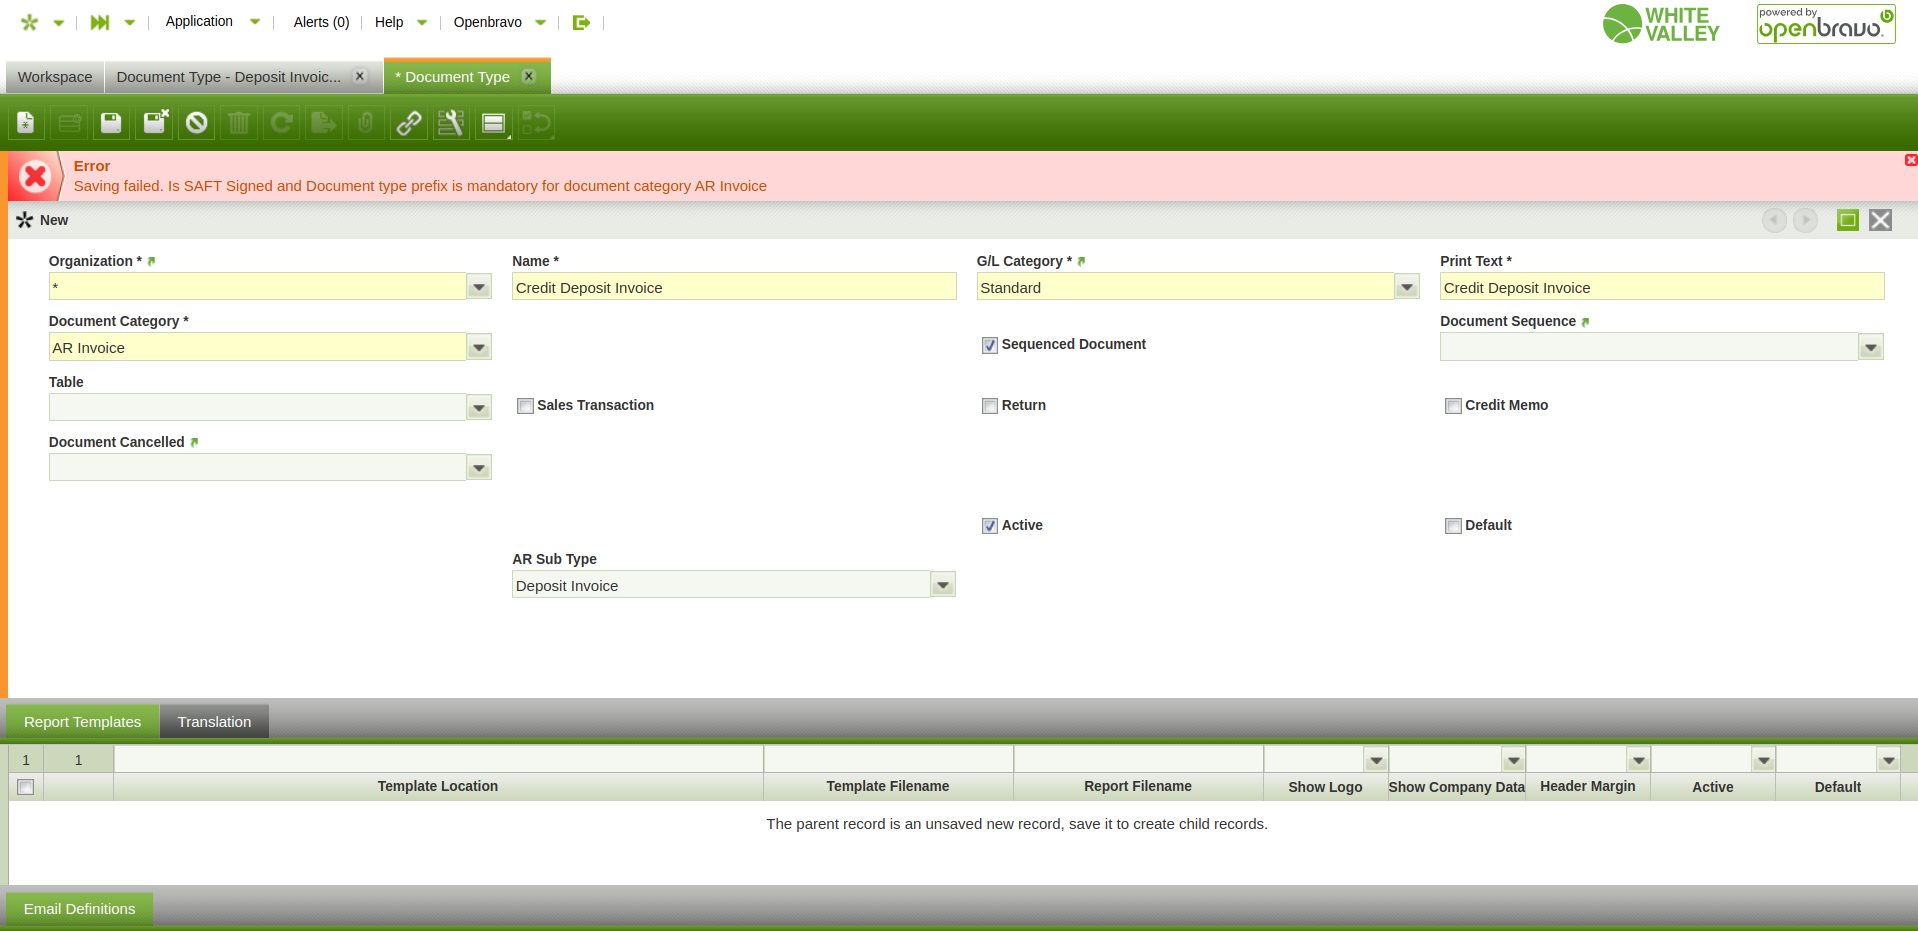The image size is (1918, 931).
Task: Switch to the Workspace tab
Action: point(55,77)
